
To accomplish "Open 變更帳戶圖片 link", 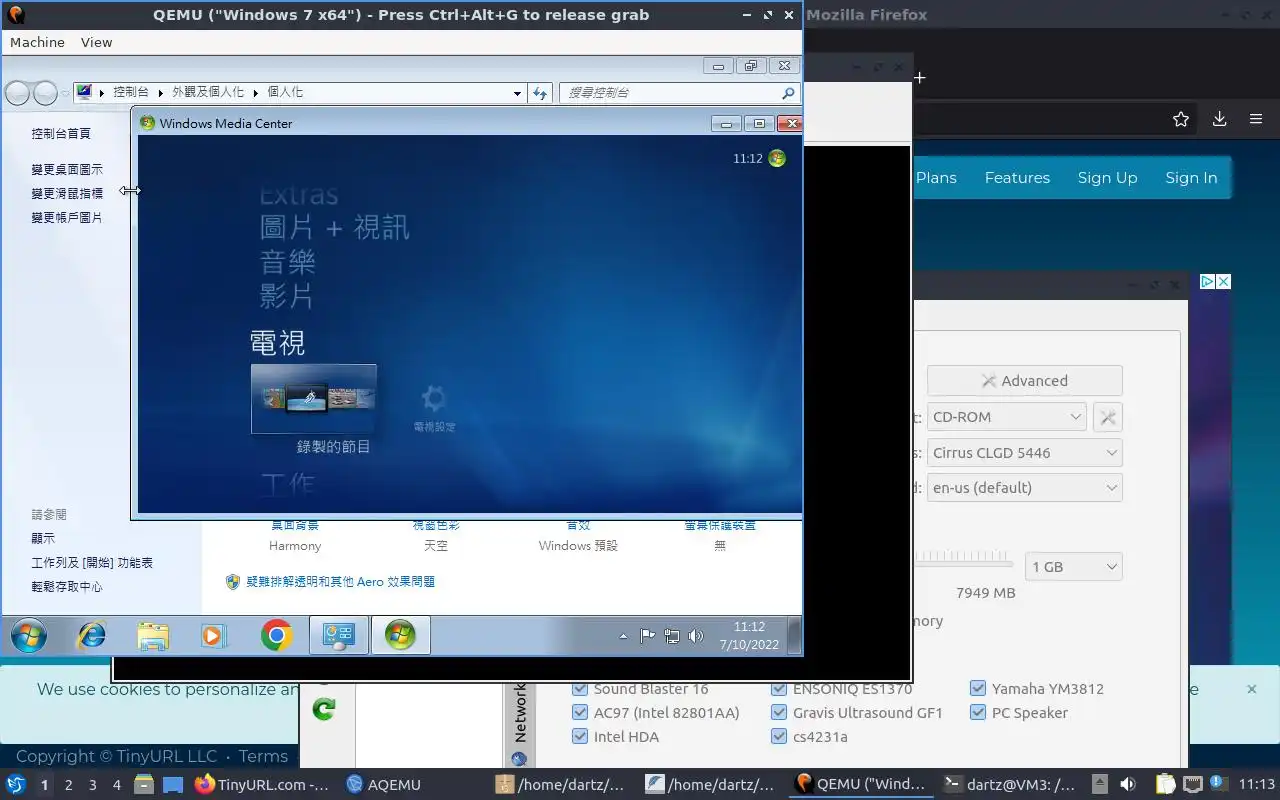I will 67,217.
